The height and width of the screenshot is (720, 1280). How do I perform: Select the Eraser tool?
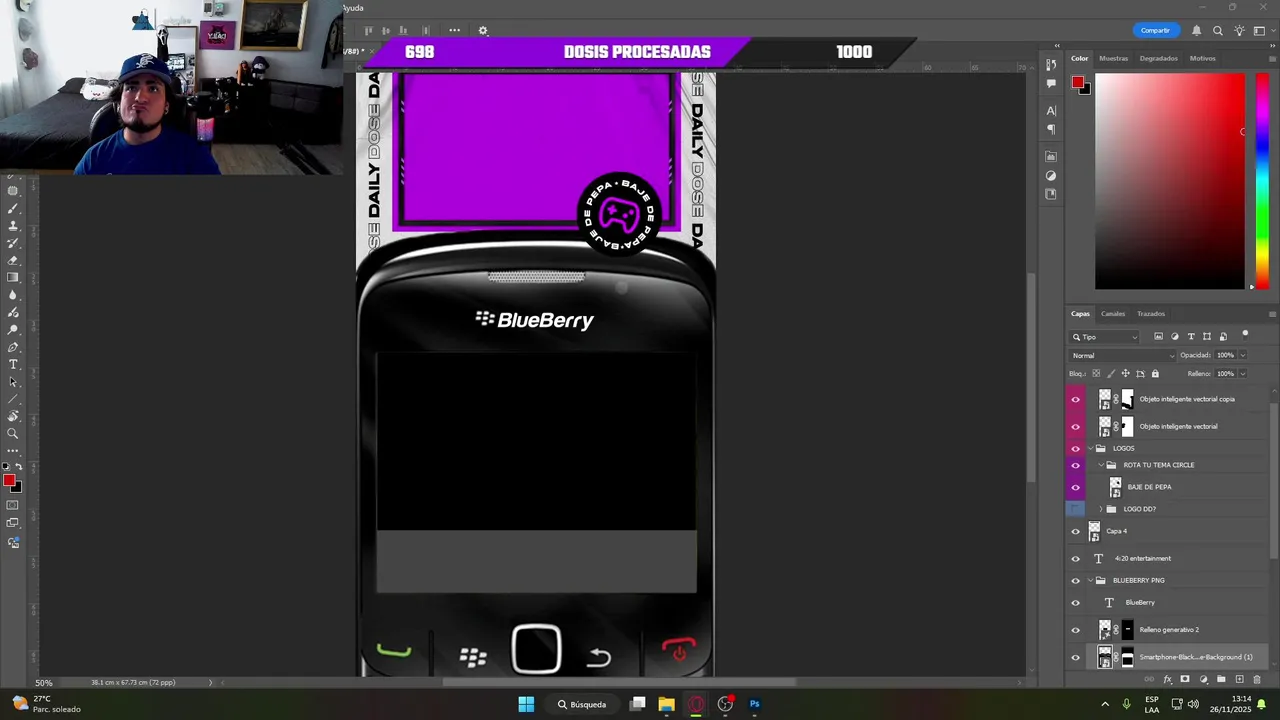tap(13, 260)
